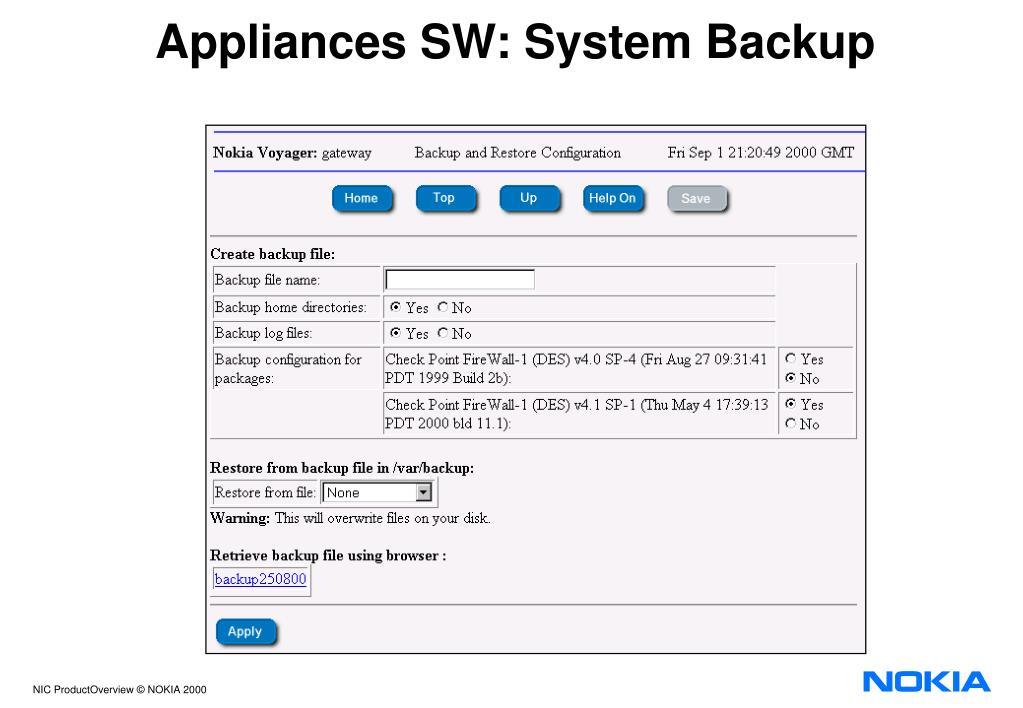The image size is (1023, 708).
Task: Click the Up navigation button
Action: pos(528,198)
